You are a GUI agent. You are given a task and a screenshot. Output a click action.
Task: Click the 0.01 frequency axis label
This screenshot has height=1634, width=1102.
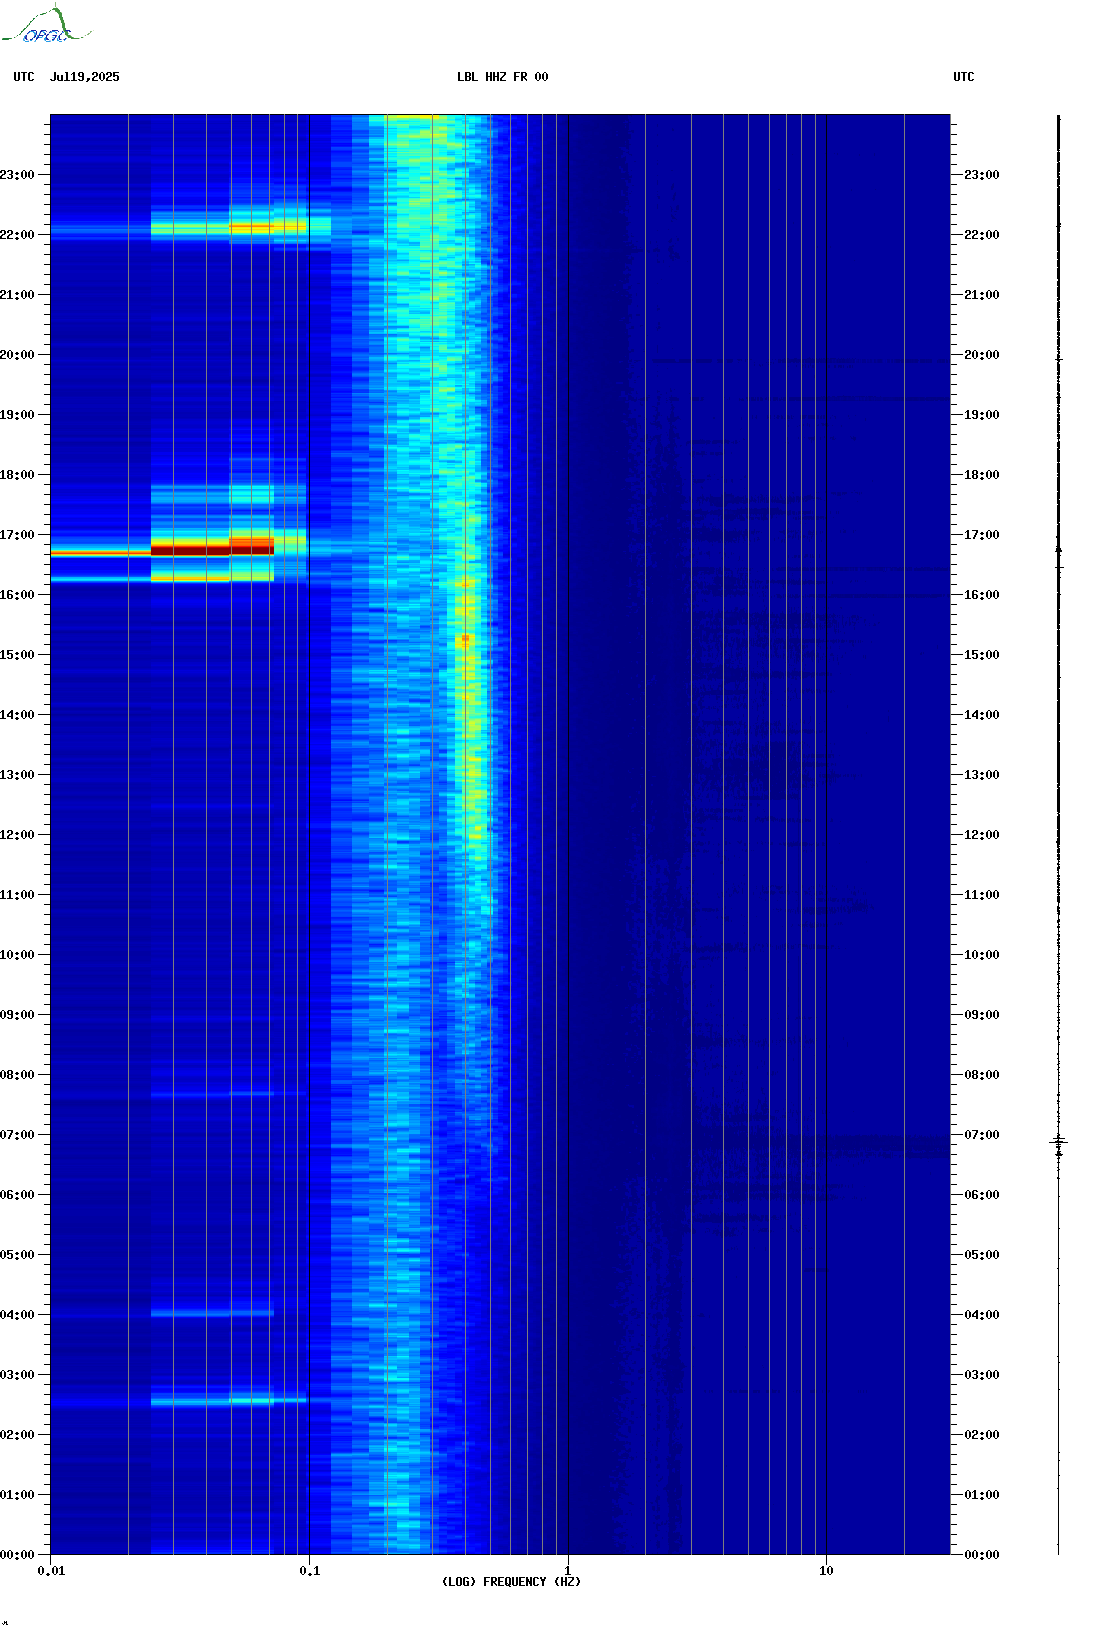click(x=51, y=1571)
